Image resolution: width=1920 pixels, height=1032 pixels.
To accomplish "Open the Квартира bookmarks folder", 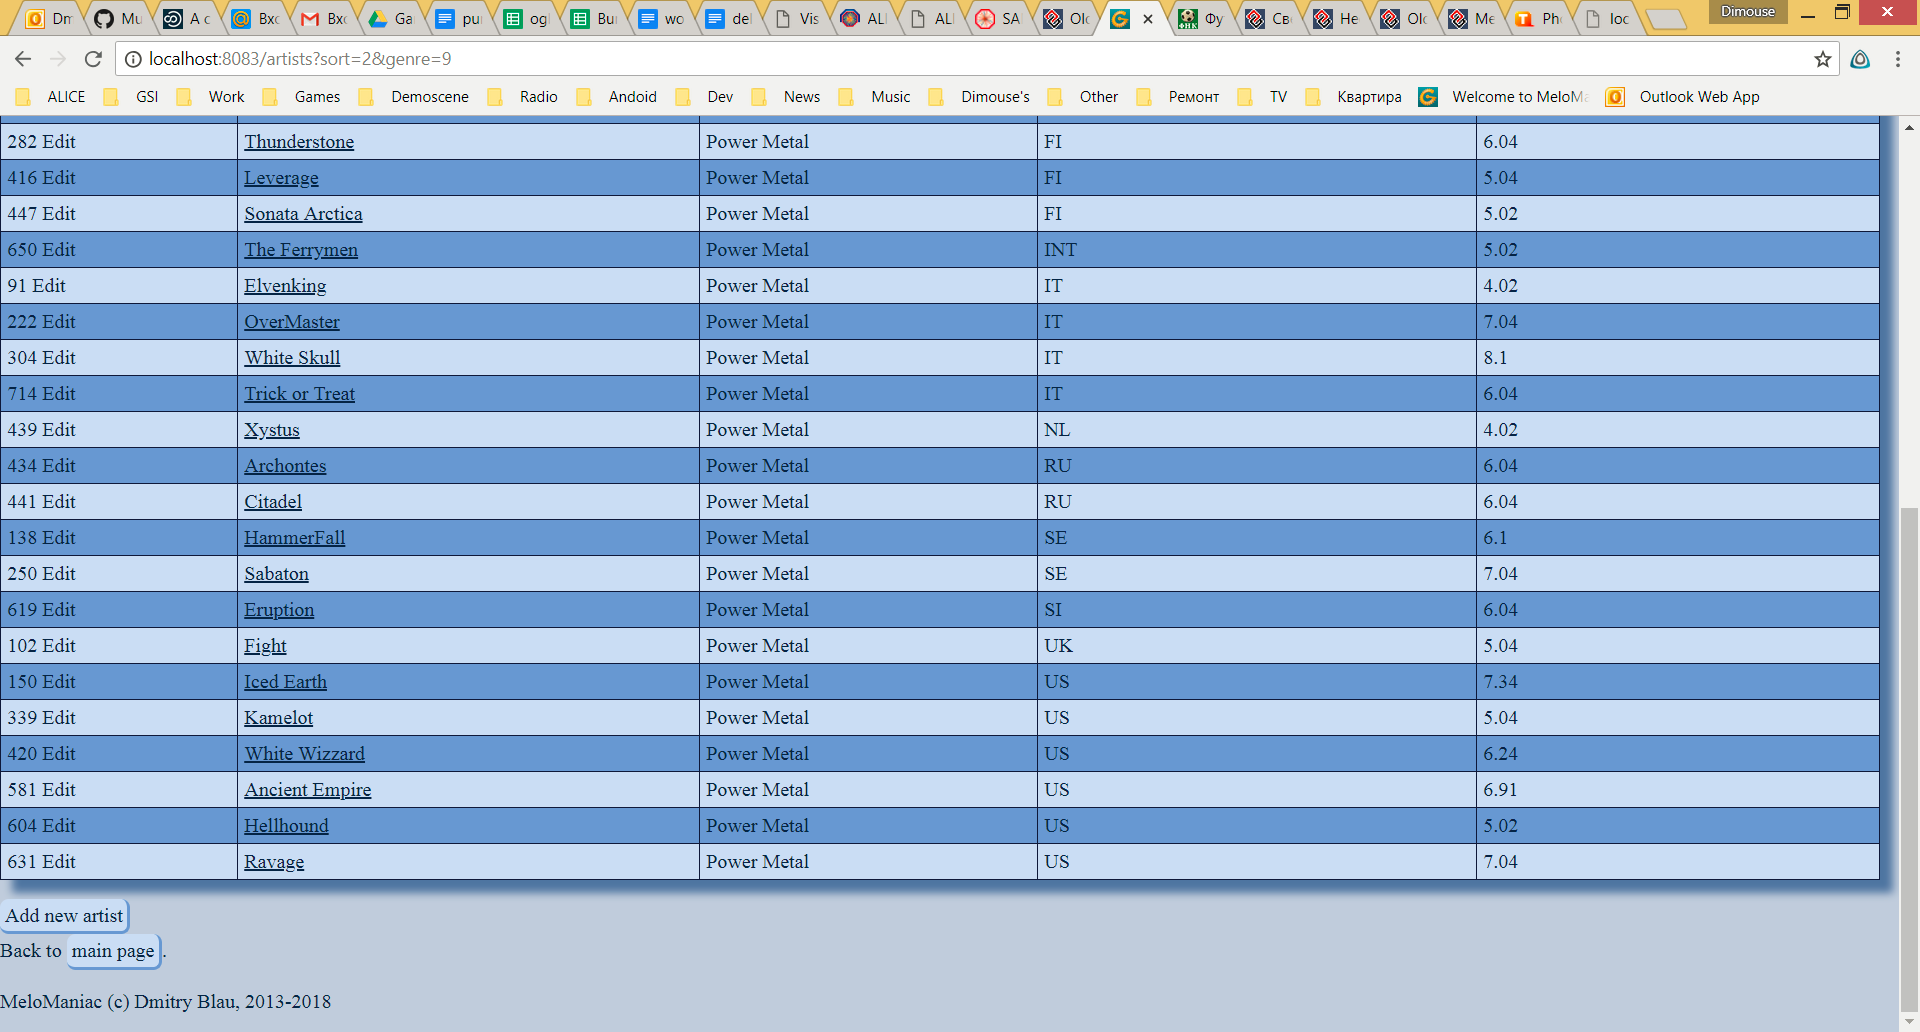I will click(x=1353, y=97).
